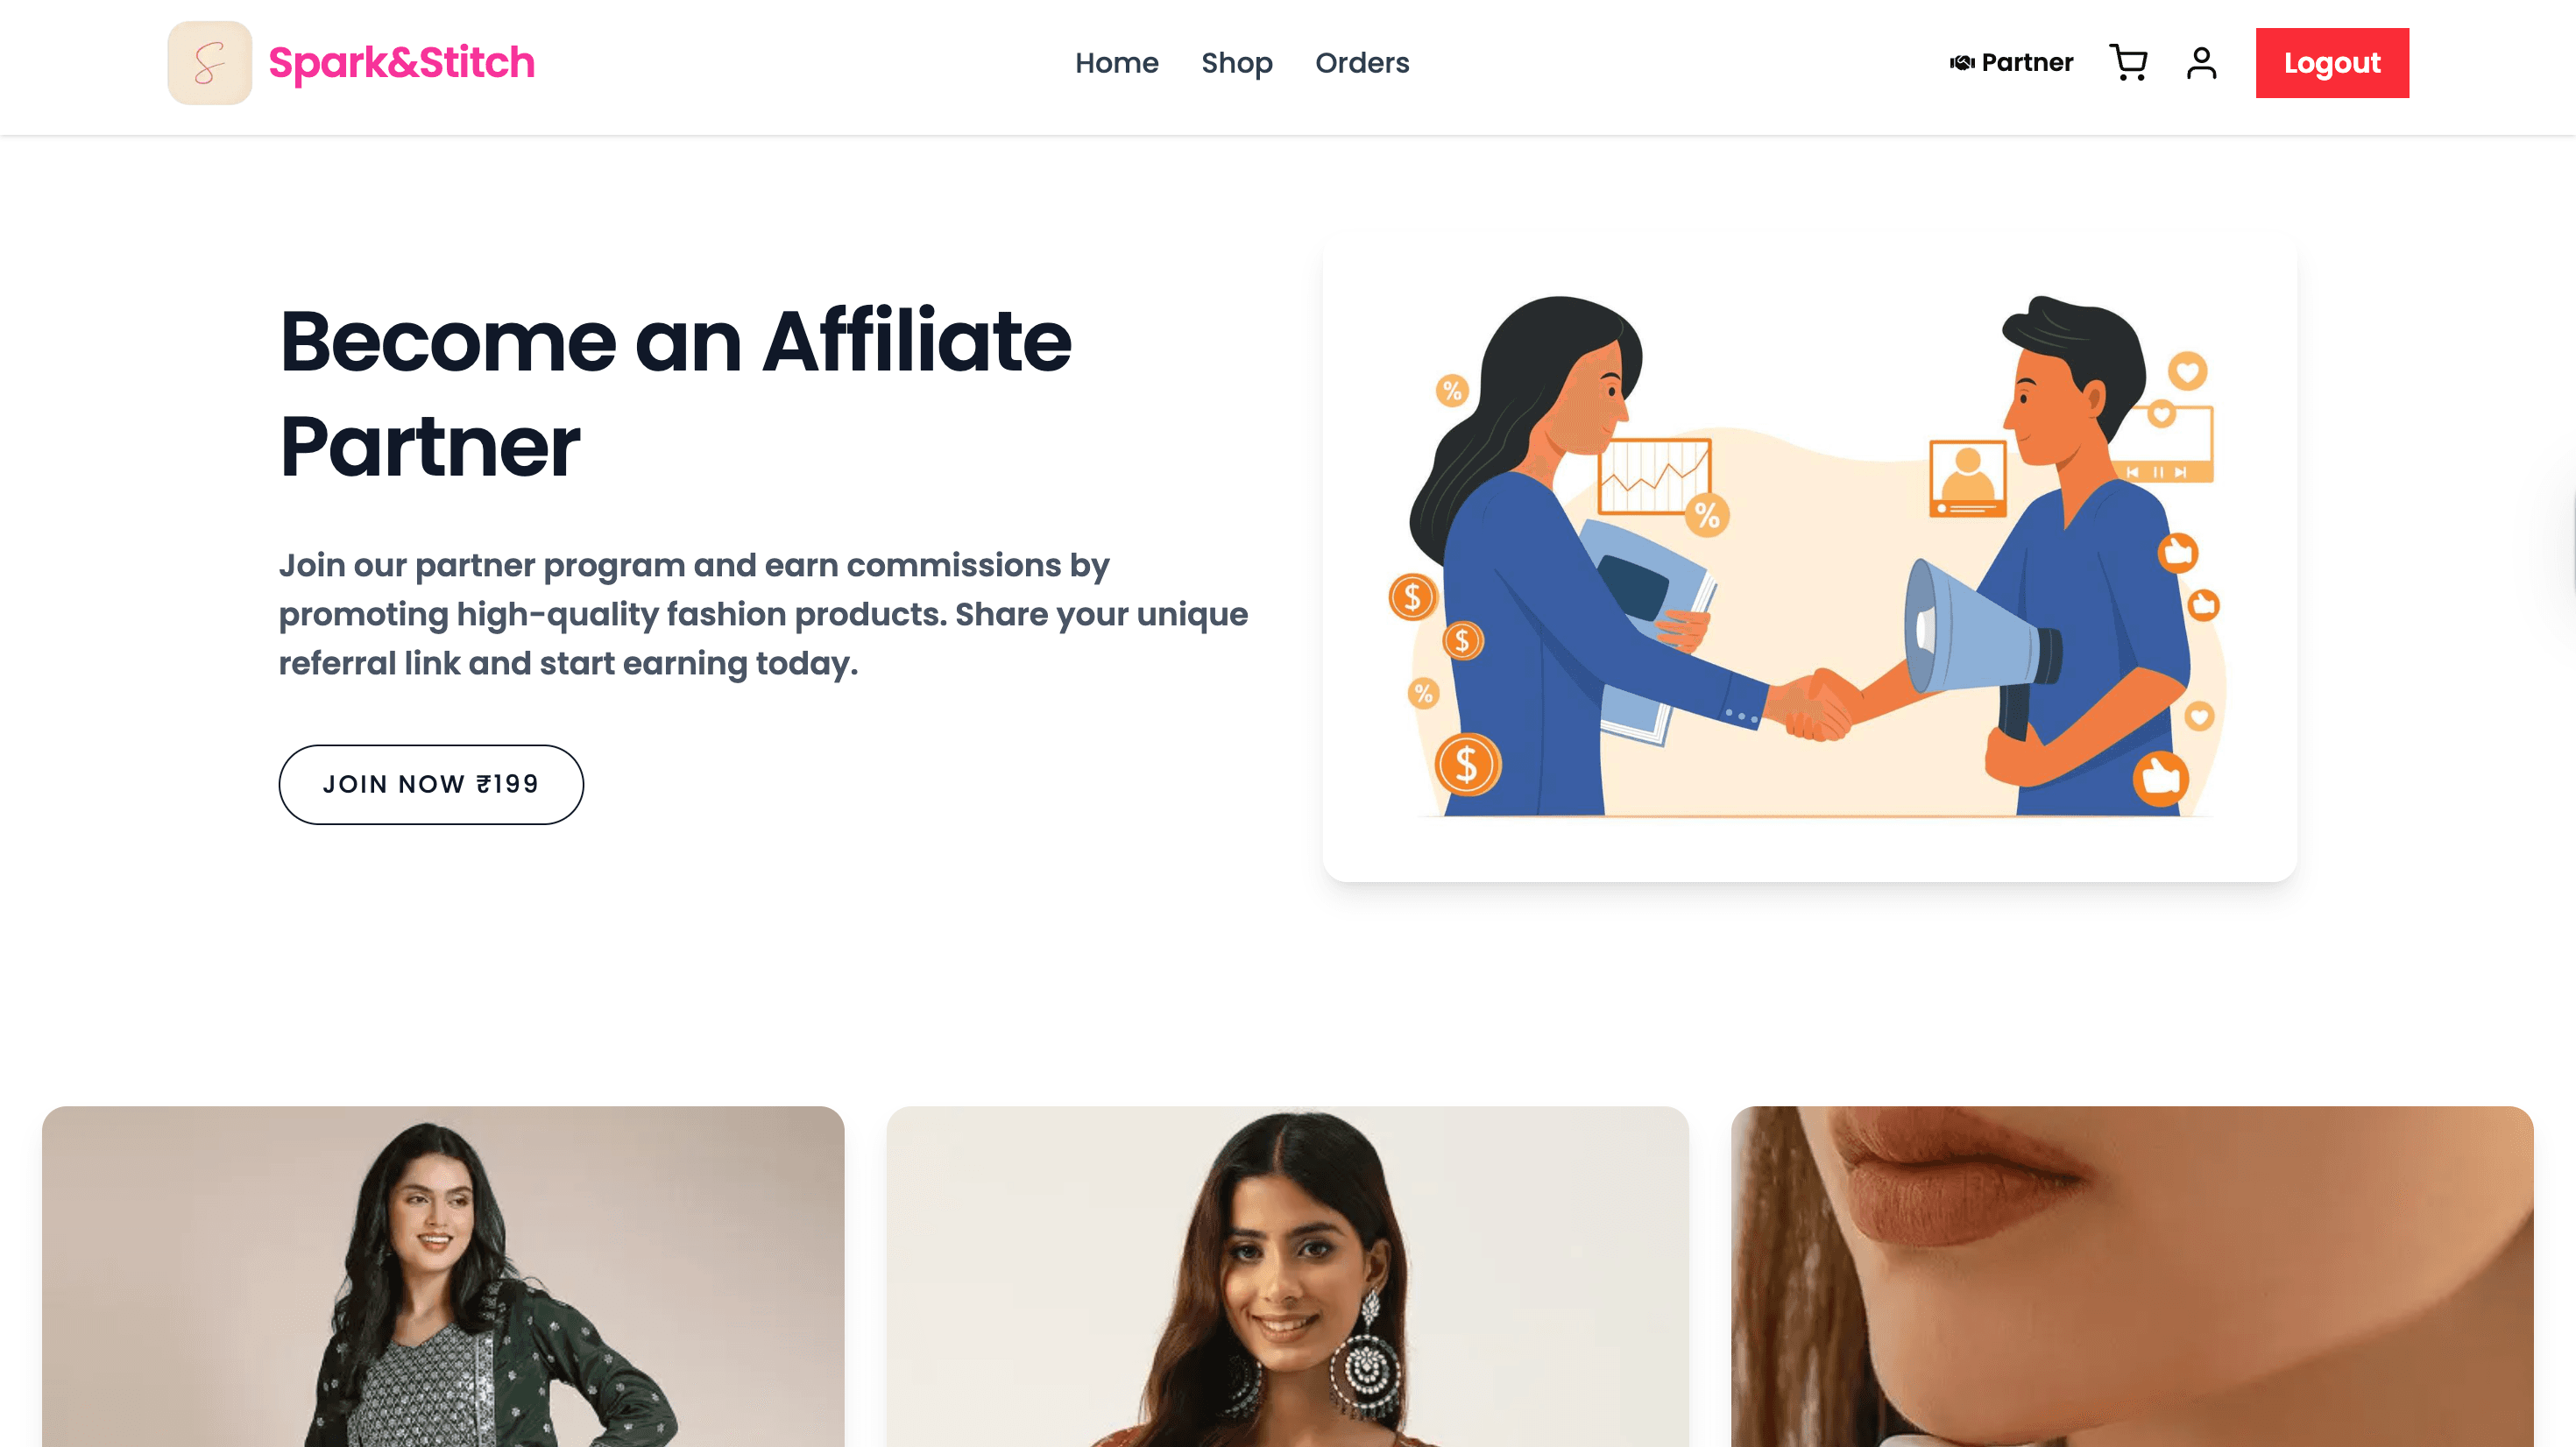
Task: Open the Shop menu item
Action: coord(1236,63)
